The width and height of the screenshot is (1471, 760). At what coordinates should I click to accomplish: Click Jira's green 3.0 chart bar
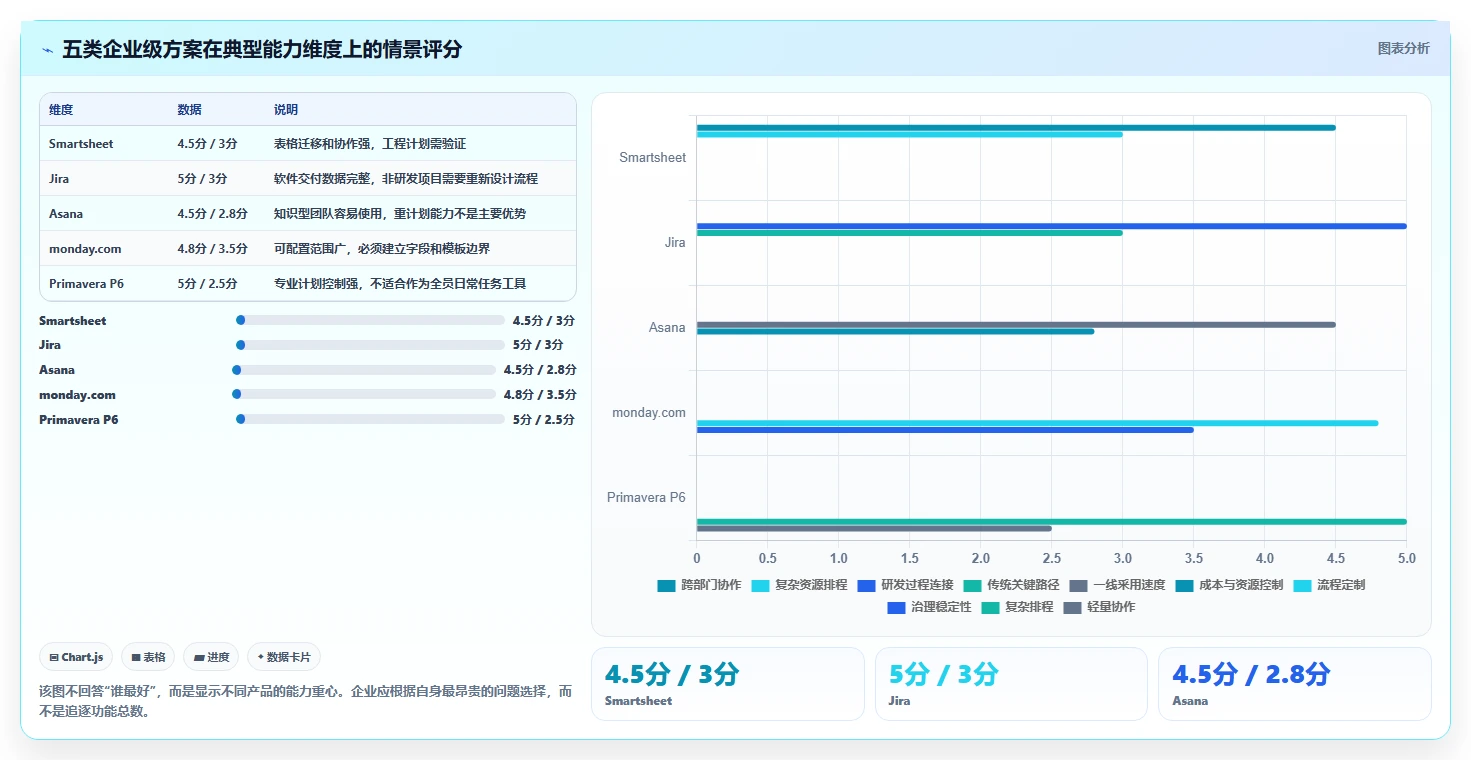(x=910, y=233)
